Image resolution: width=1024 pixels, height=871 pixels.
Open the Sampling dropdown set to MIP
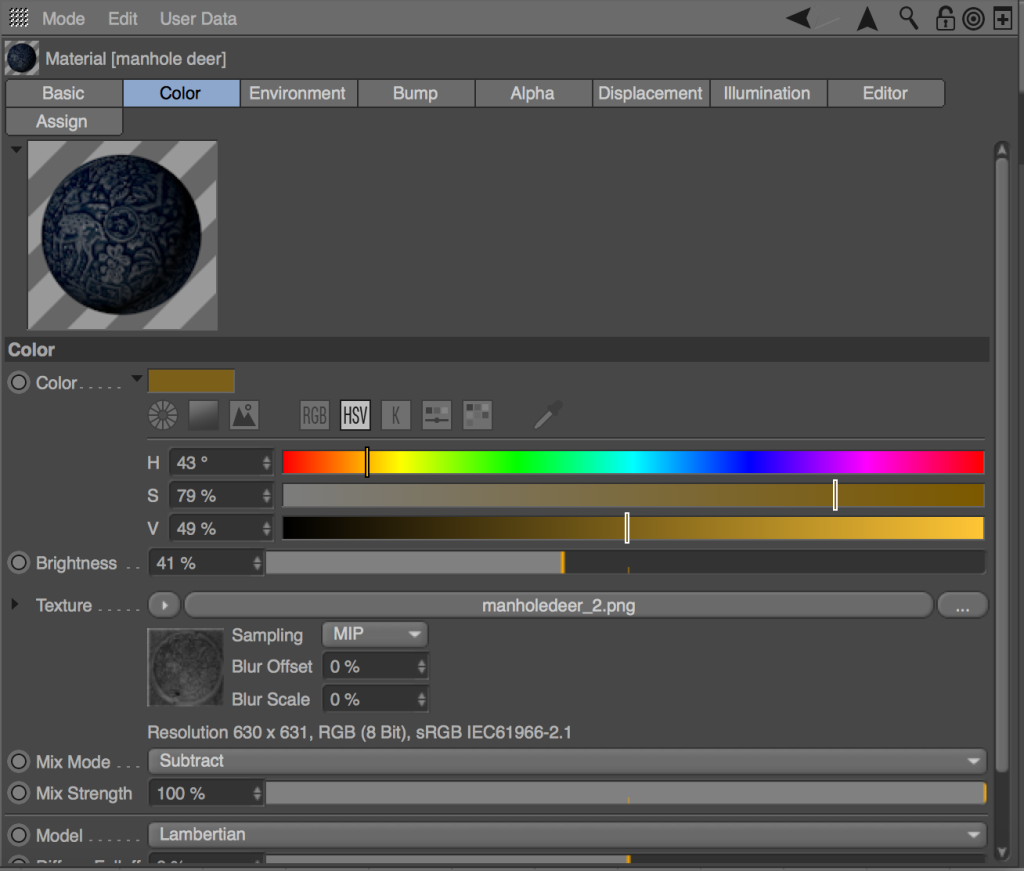pos(374,633)
